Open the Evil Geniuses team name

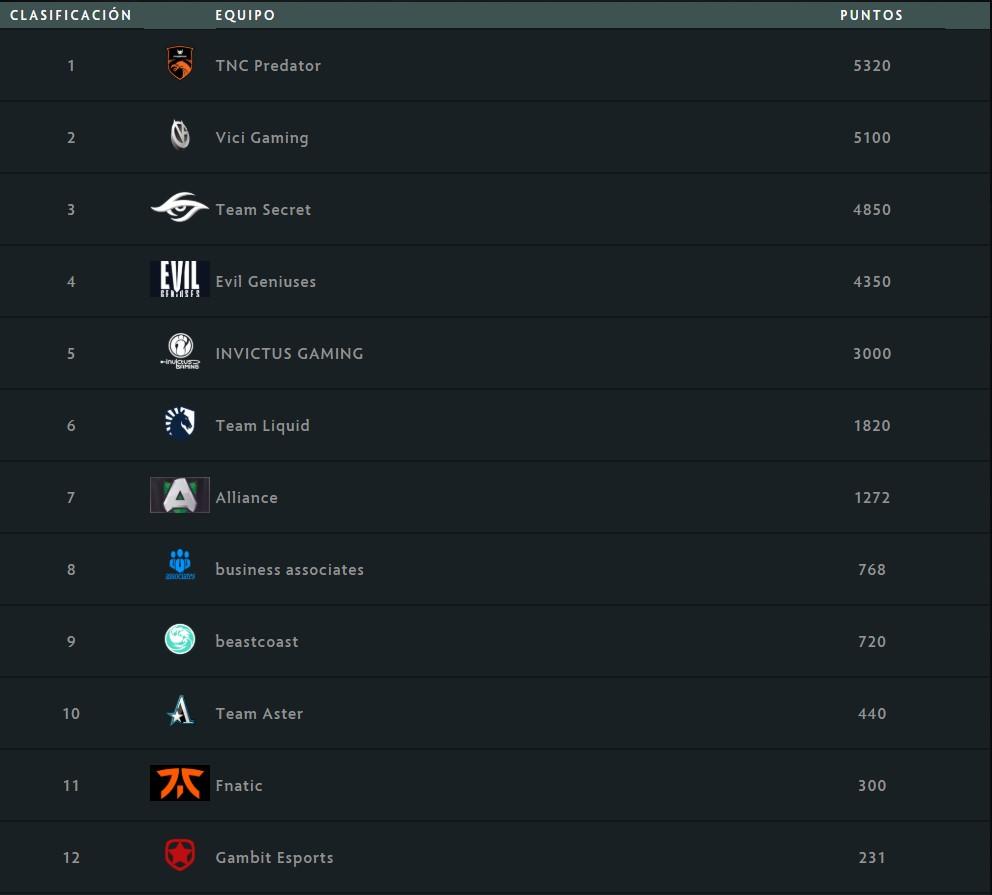tap(266, 281)
